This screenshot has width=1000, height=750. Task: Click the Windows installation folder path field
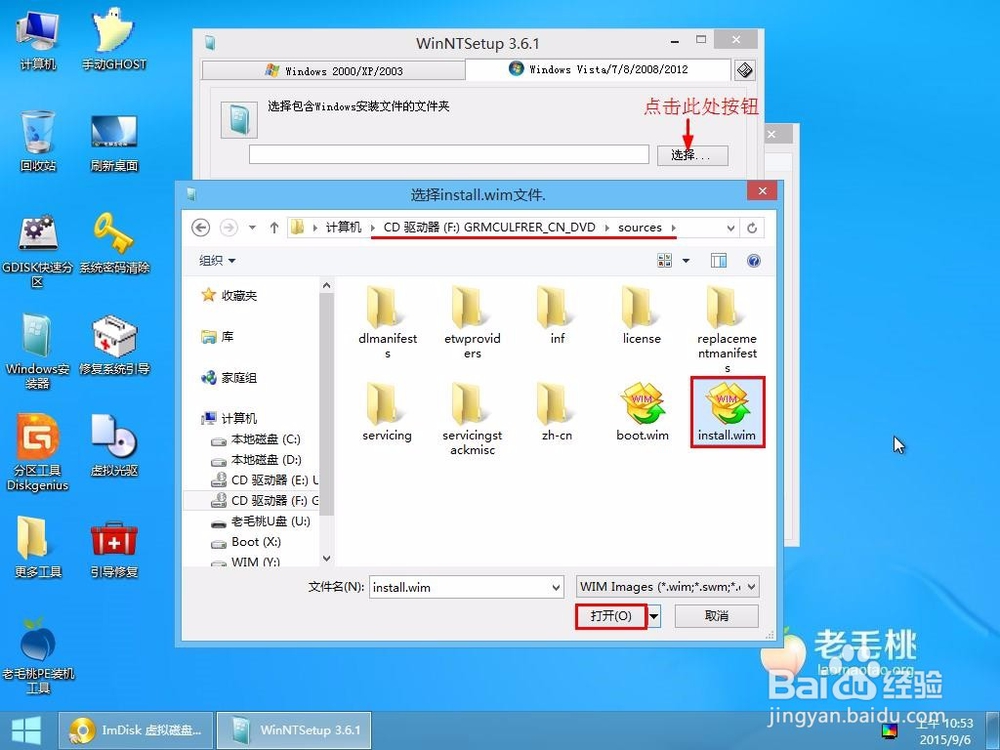(x=448, y=154)
